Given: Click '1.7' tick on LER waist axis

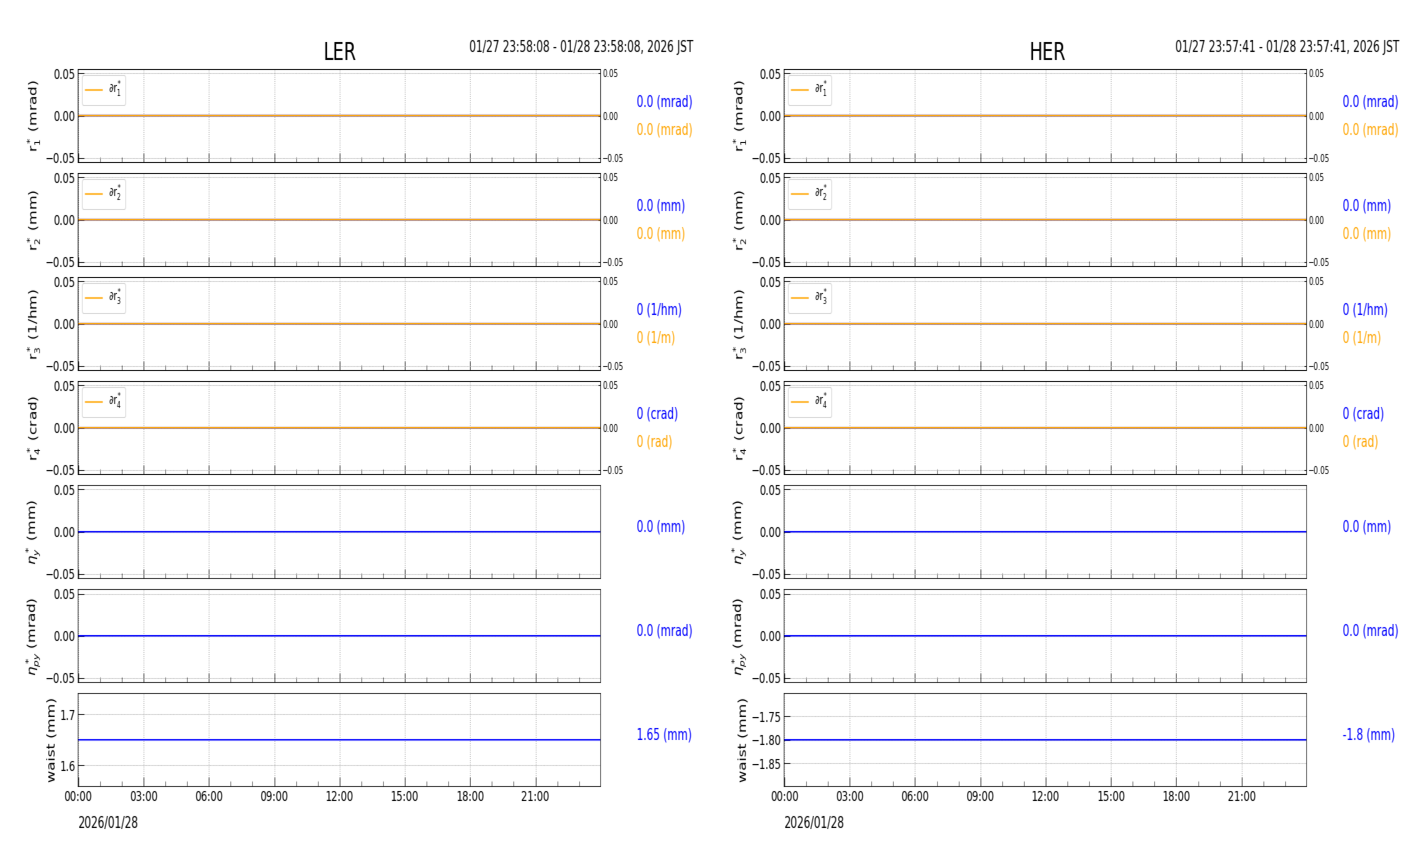Looking at the screenshot, I should click(68, 715).
